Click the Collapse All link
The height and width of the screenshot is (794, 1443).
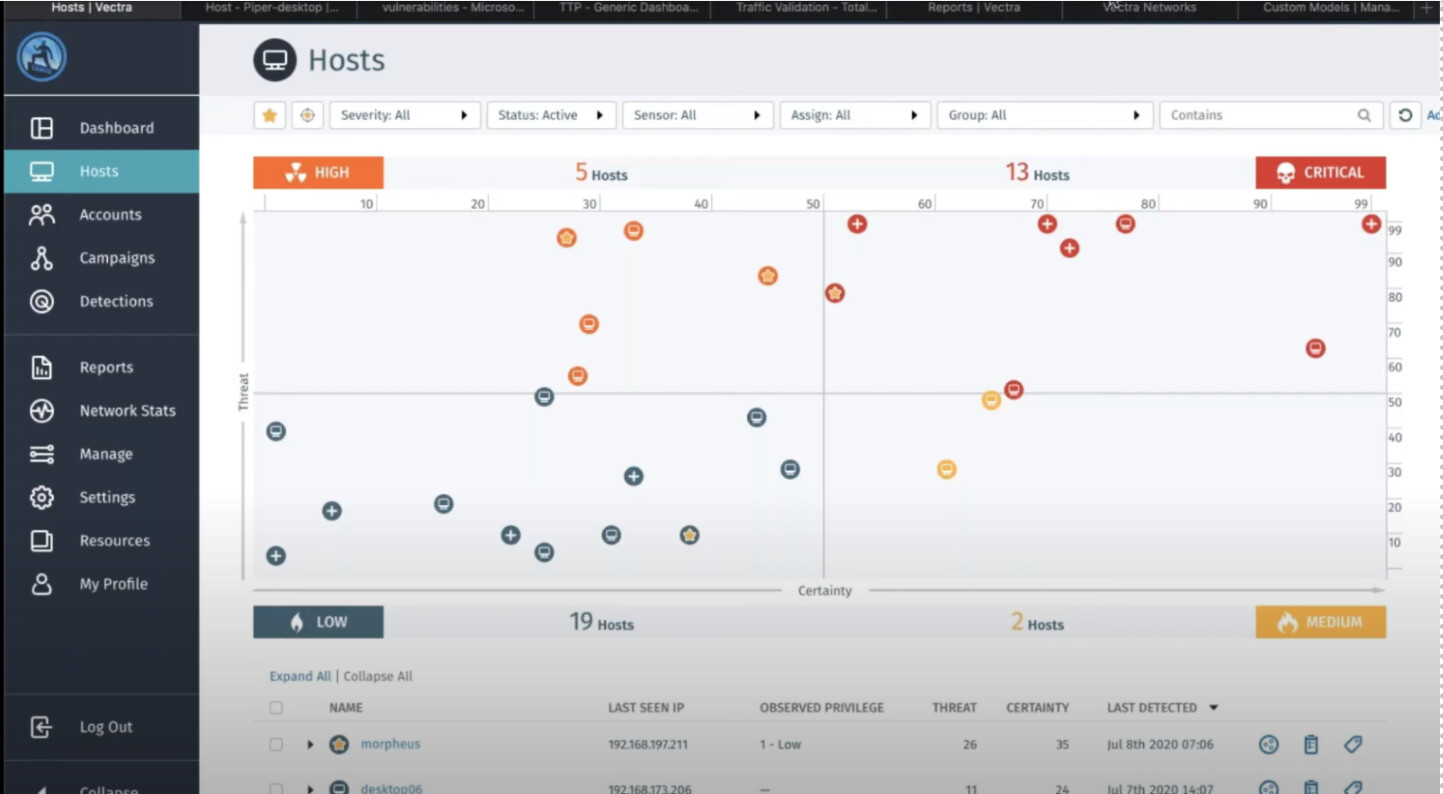click(378, 676)
